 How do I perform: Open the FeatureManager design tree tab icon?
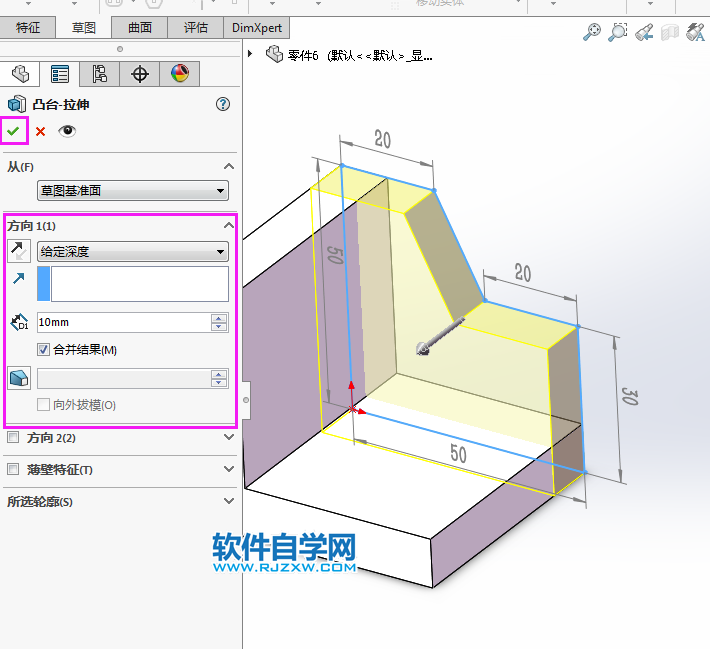tap(20, 74)
